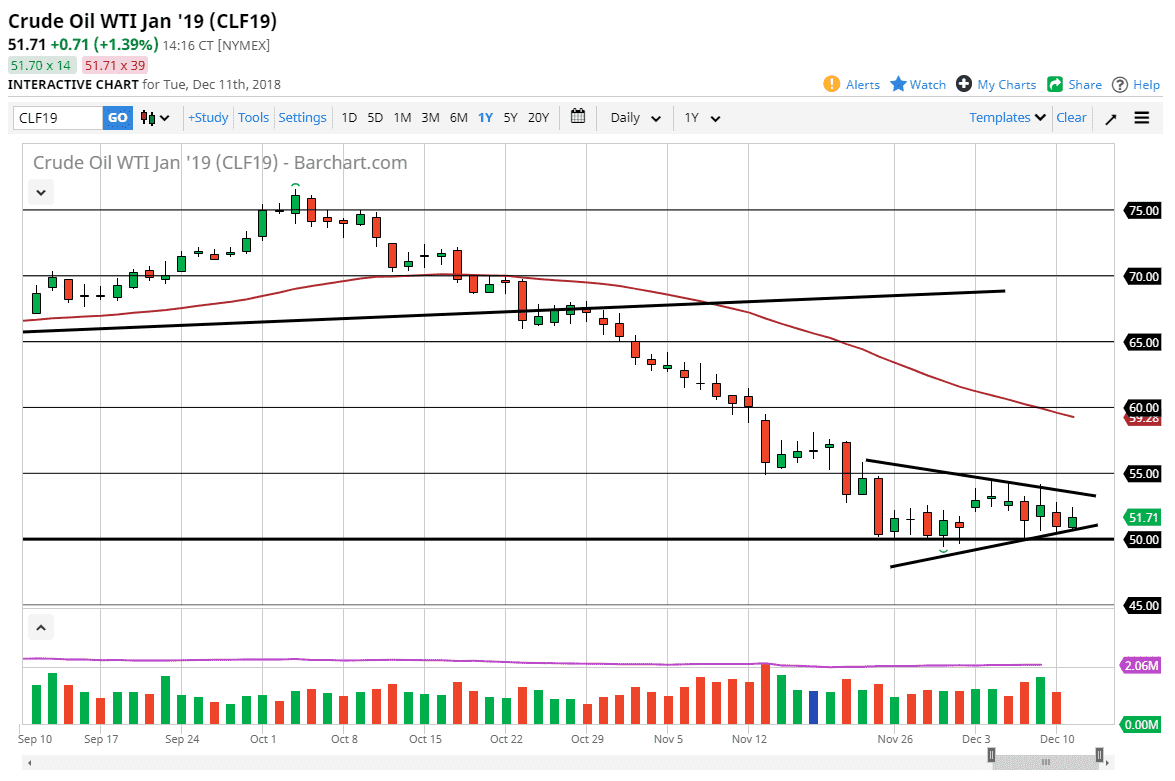Open the calendar date picker icon
Viewport: 1175px width, 781px height.
[578, 117]
